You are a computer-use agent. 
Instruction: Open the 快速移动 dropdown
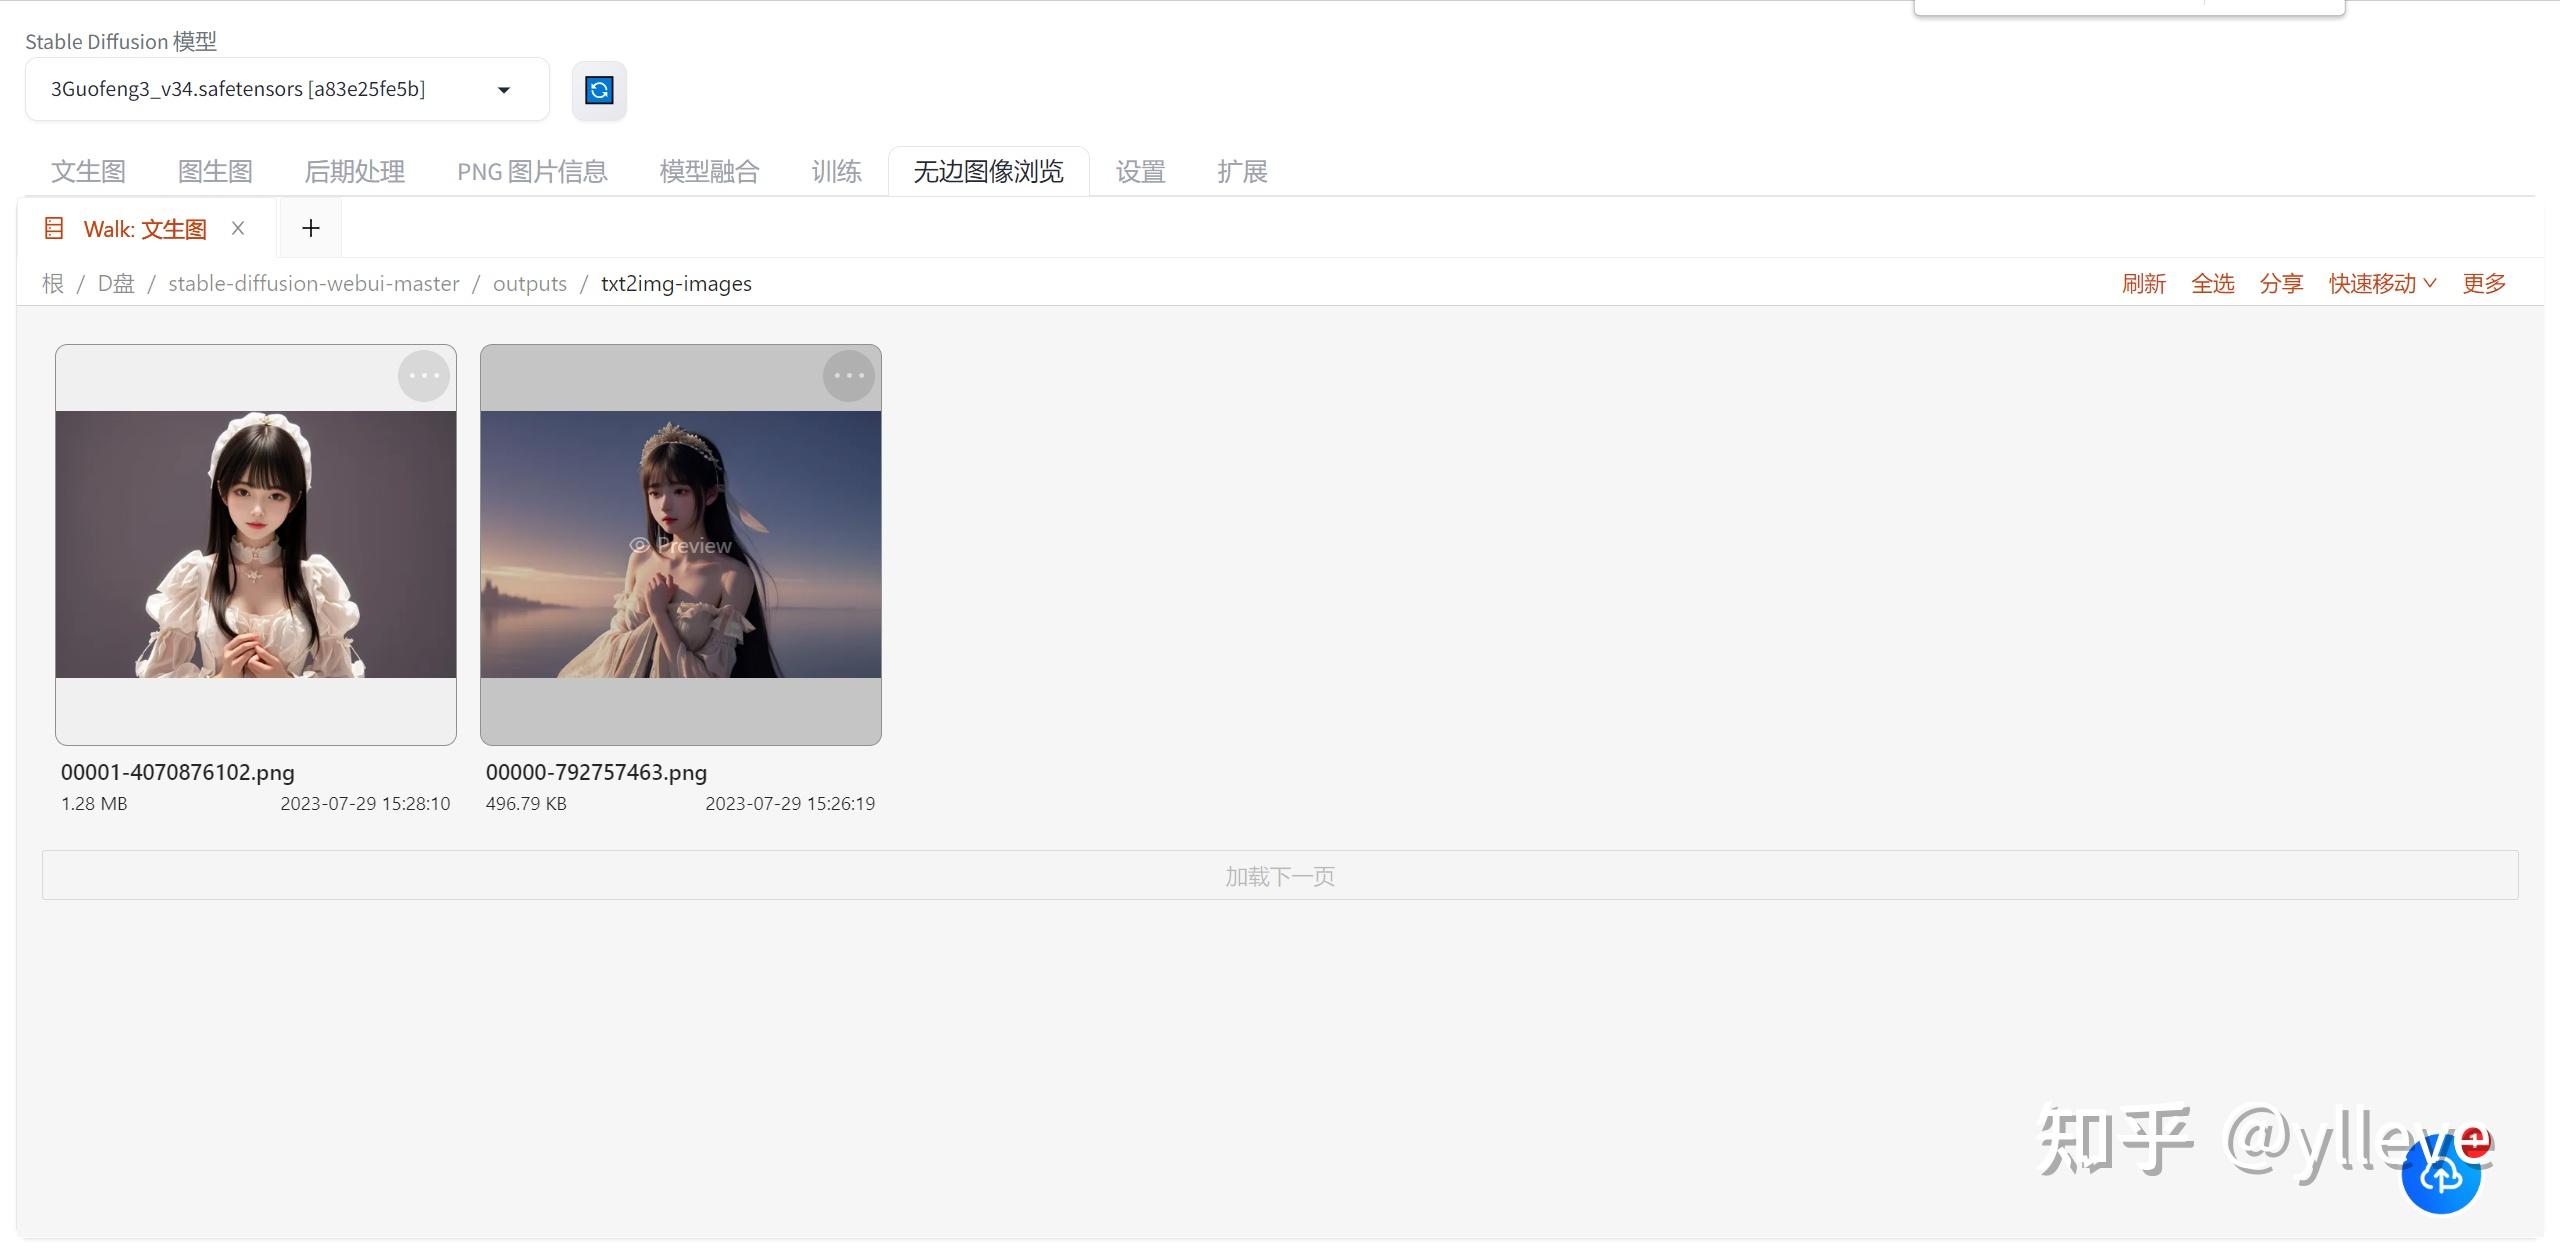coord(2381,284)
